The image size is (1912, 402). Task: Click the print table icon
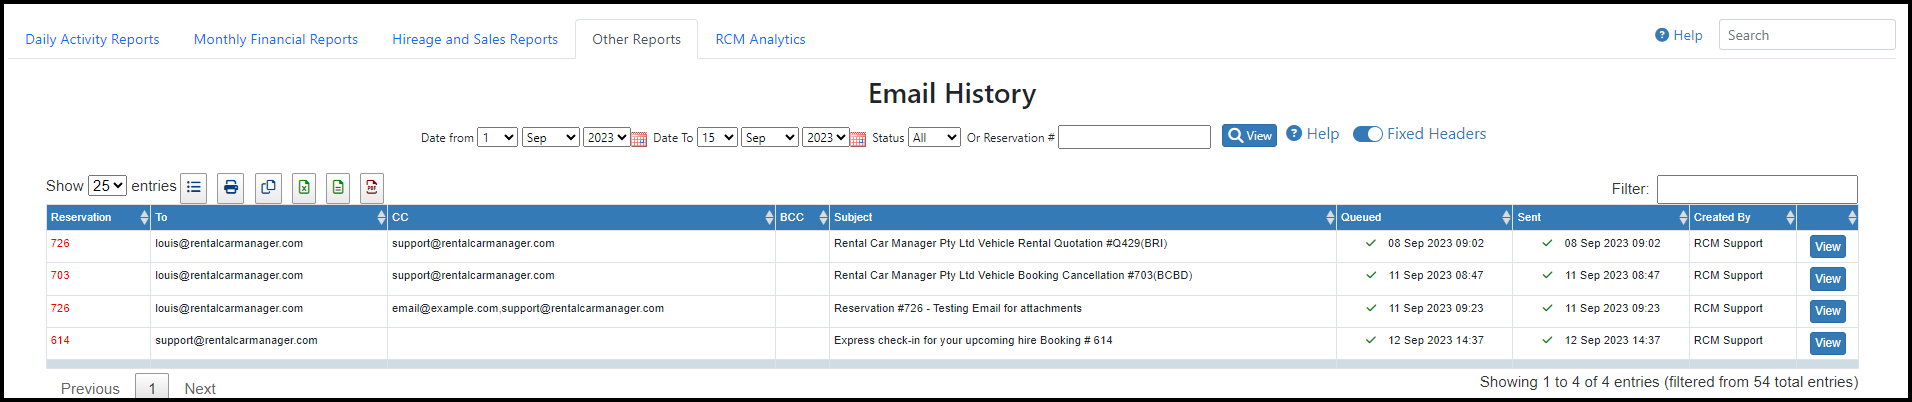click(x=231, y=187)
